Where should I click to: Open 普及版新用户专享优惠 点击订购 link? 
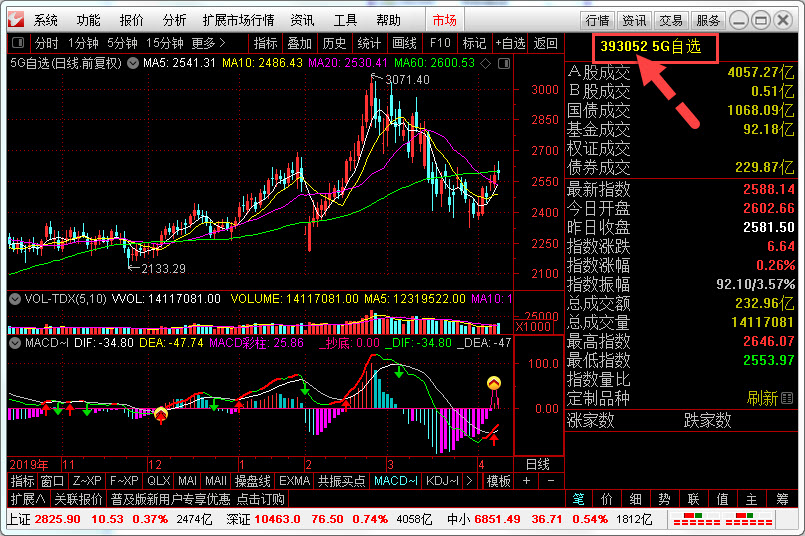point(198,499)
